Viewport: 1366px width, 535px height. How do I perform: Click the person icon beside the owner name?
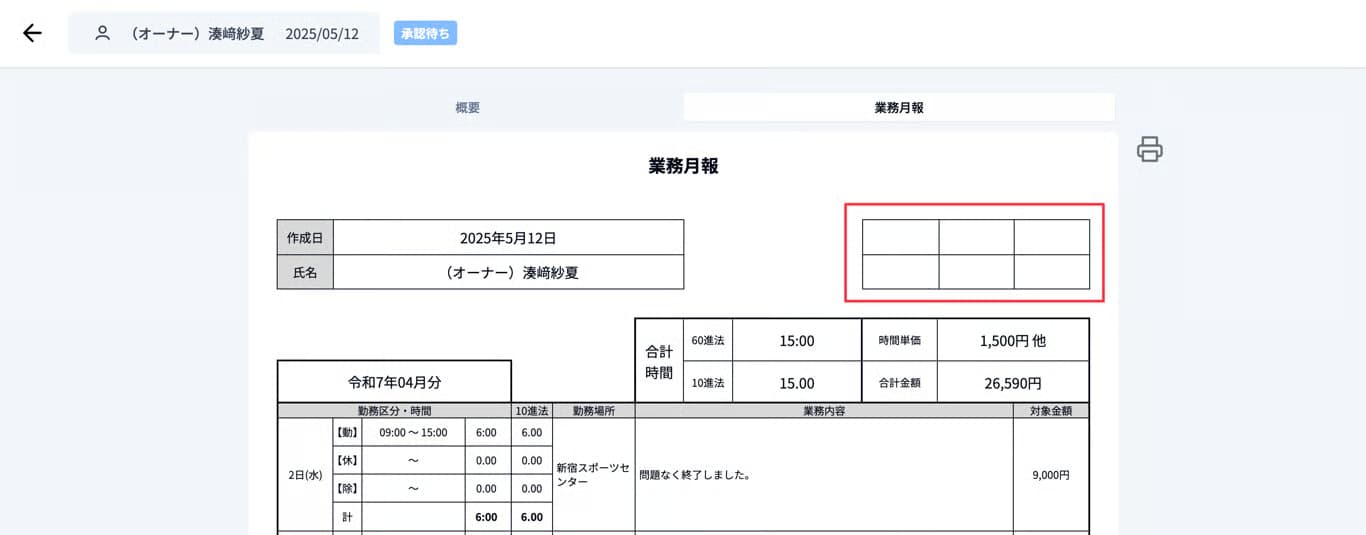[x=102, y=33]
